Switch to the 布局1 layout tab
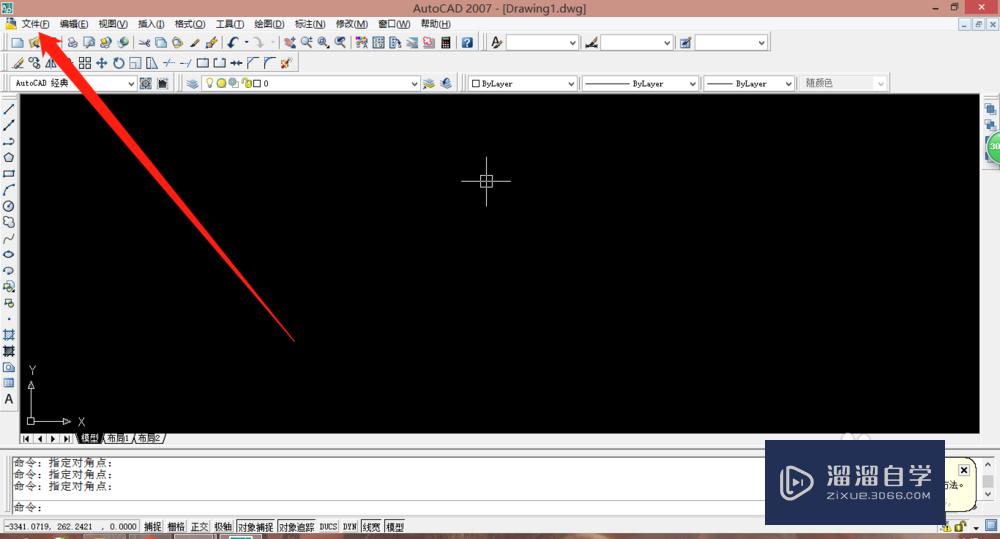 (x=118, y=438)
